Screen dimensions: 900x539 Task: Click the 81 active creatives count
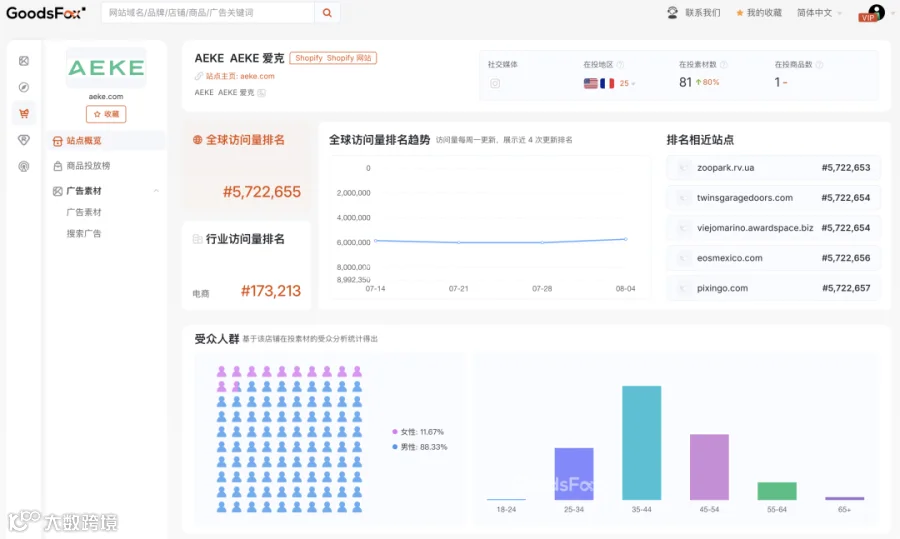click(x=685, y=82)
